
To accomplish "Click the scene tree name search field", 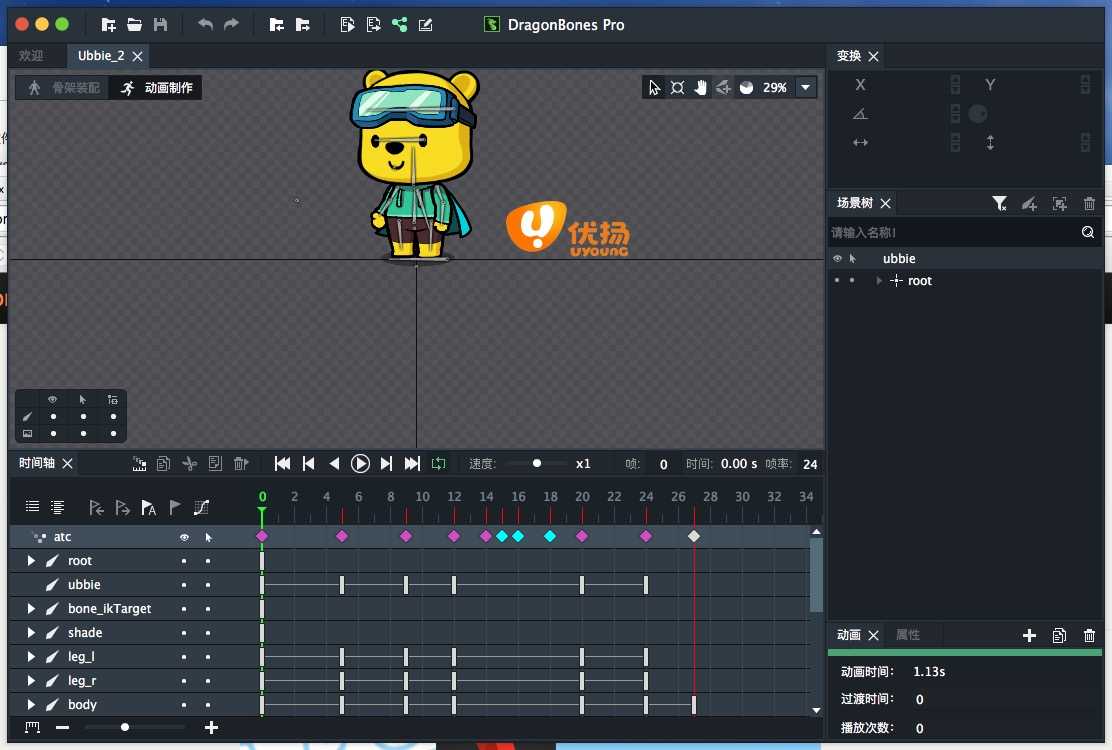I will point(954,233).
